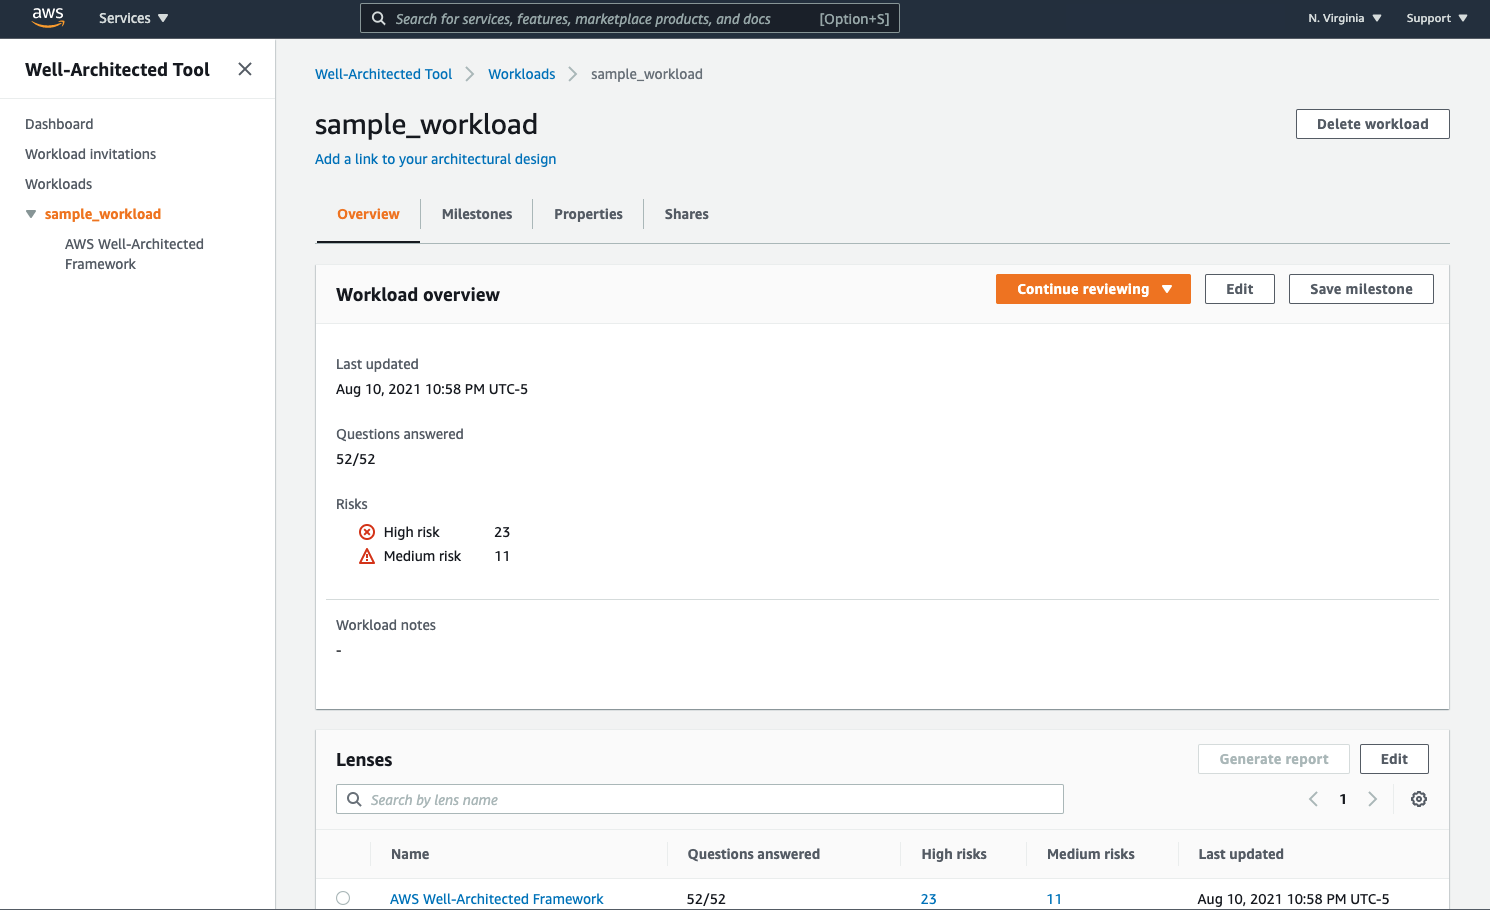Select the AWS Well-Architected Framework lens radio
This screenshot has height=910, width=1490.
point(343,898)
